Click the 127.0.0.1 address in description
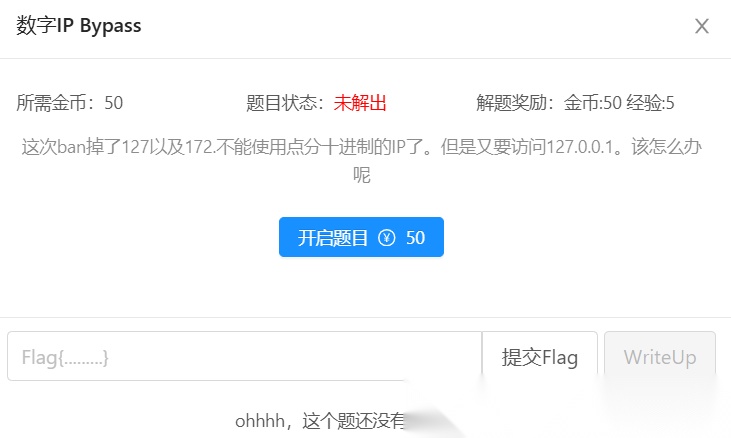731x438 pixels. [x=579, y=147]
